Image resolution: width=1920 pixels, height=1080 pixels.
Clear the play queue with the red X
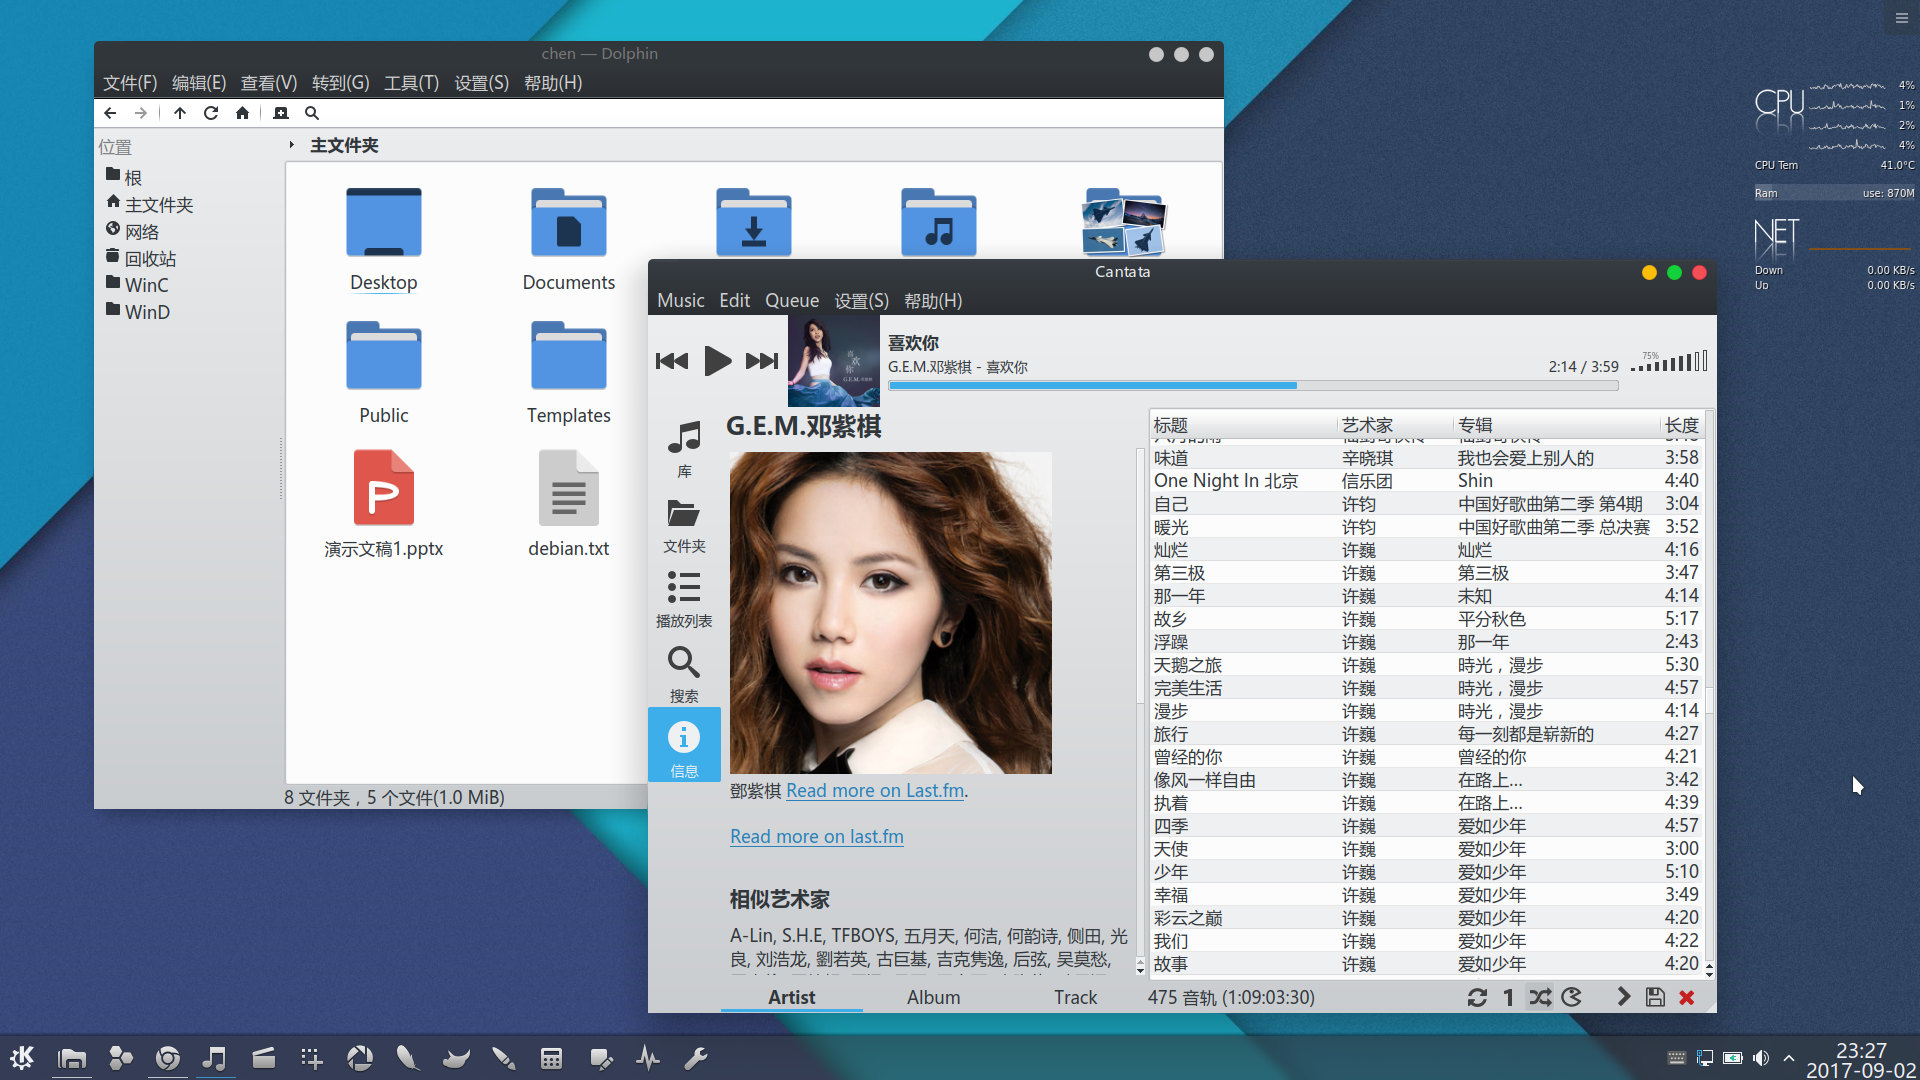[x=1687, y=997]
